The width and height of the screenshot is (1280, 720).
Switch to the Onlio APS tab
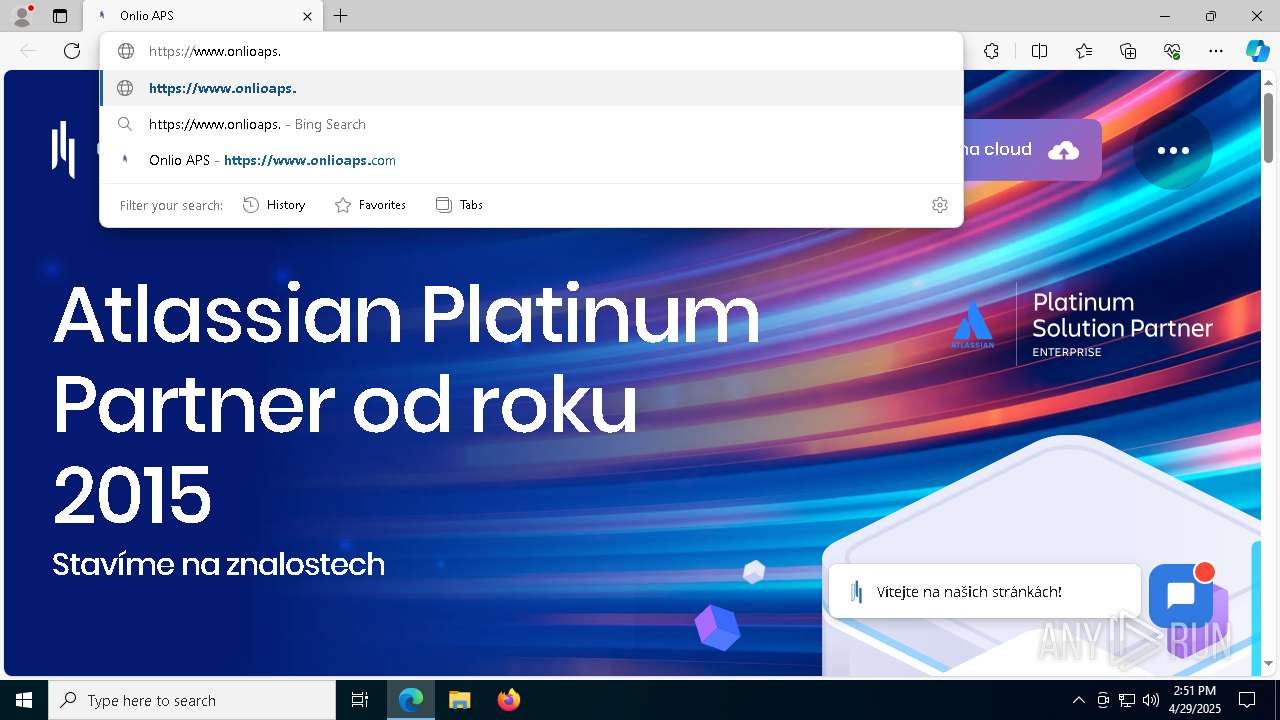click(203, 16)
